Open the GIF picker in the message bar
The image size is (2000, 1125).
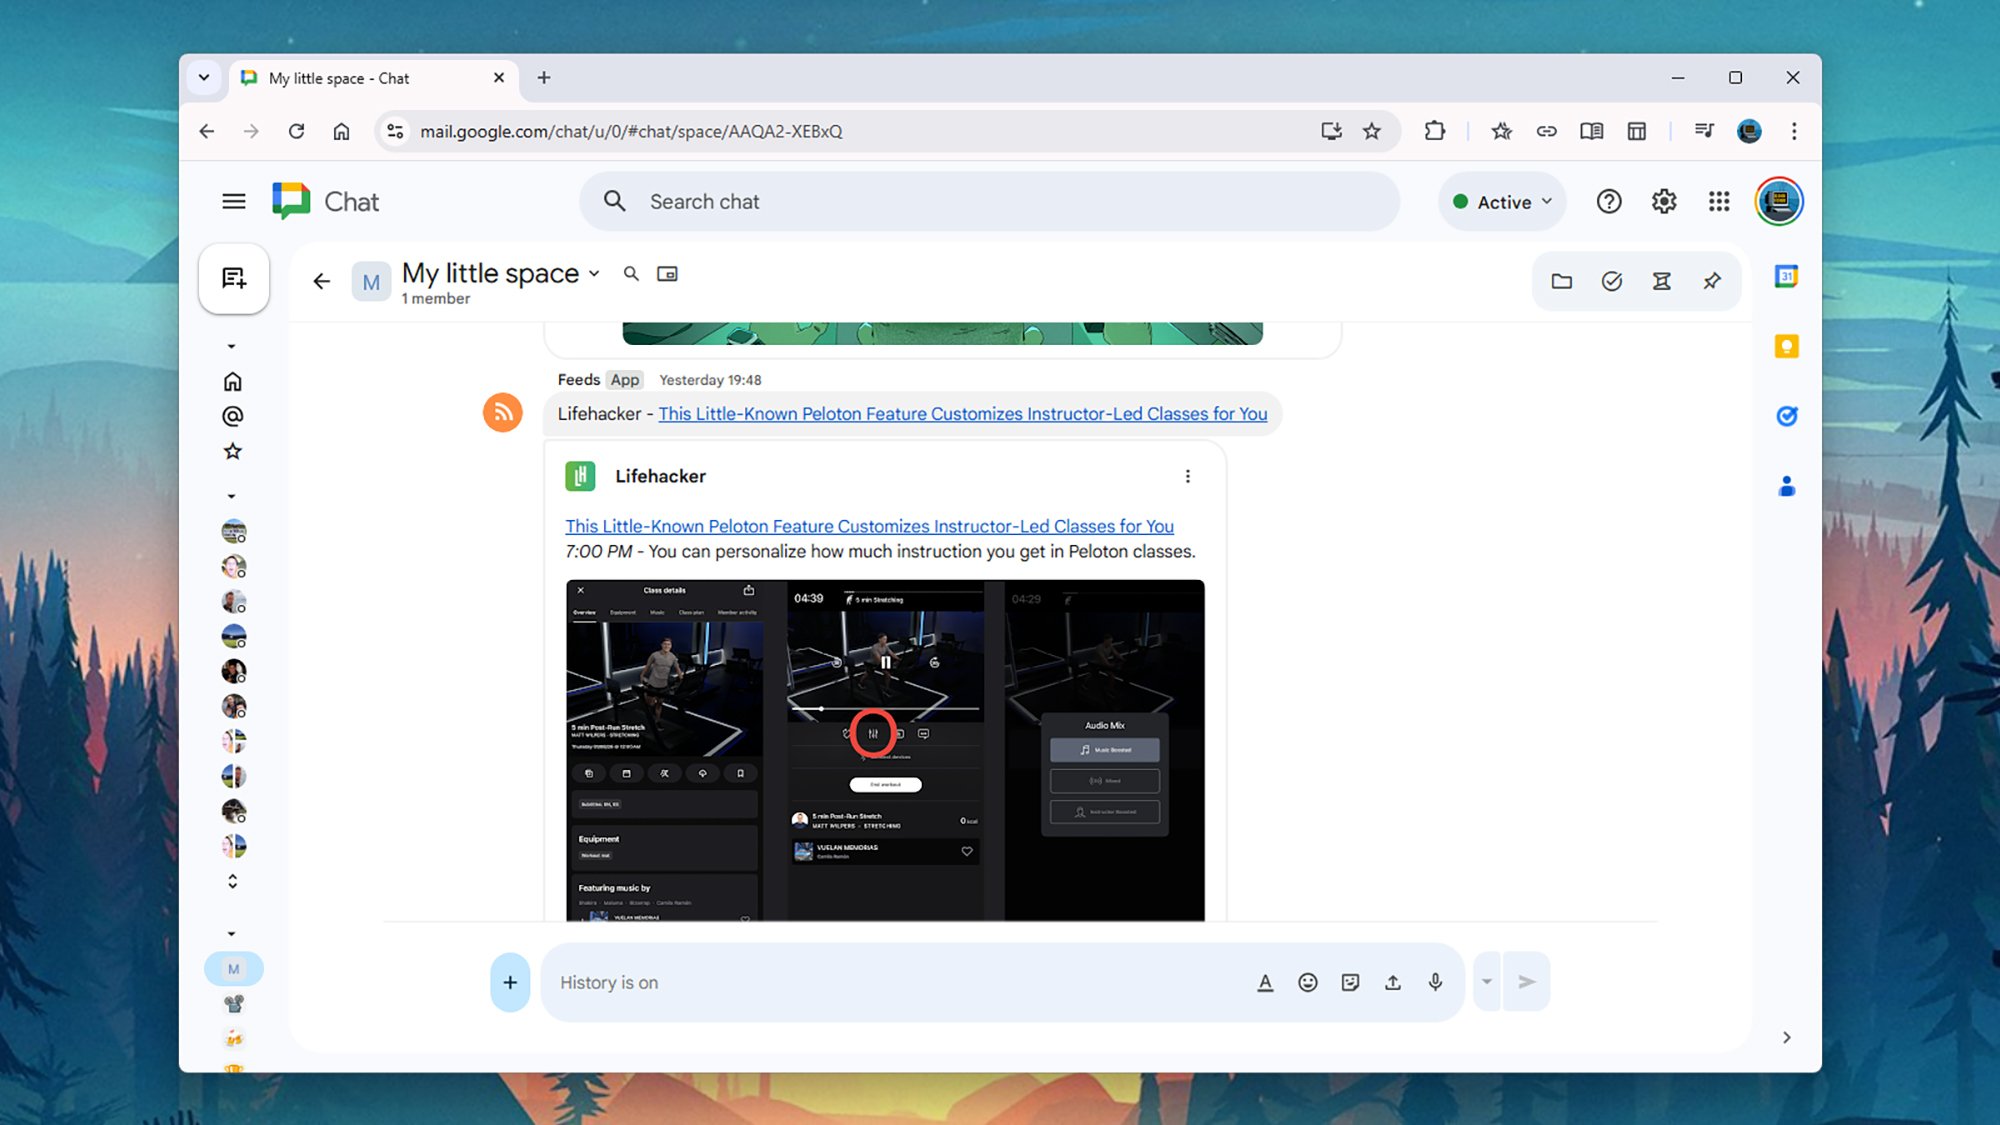coord(1349,982)
